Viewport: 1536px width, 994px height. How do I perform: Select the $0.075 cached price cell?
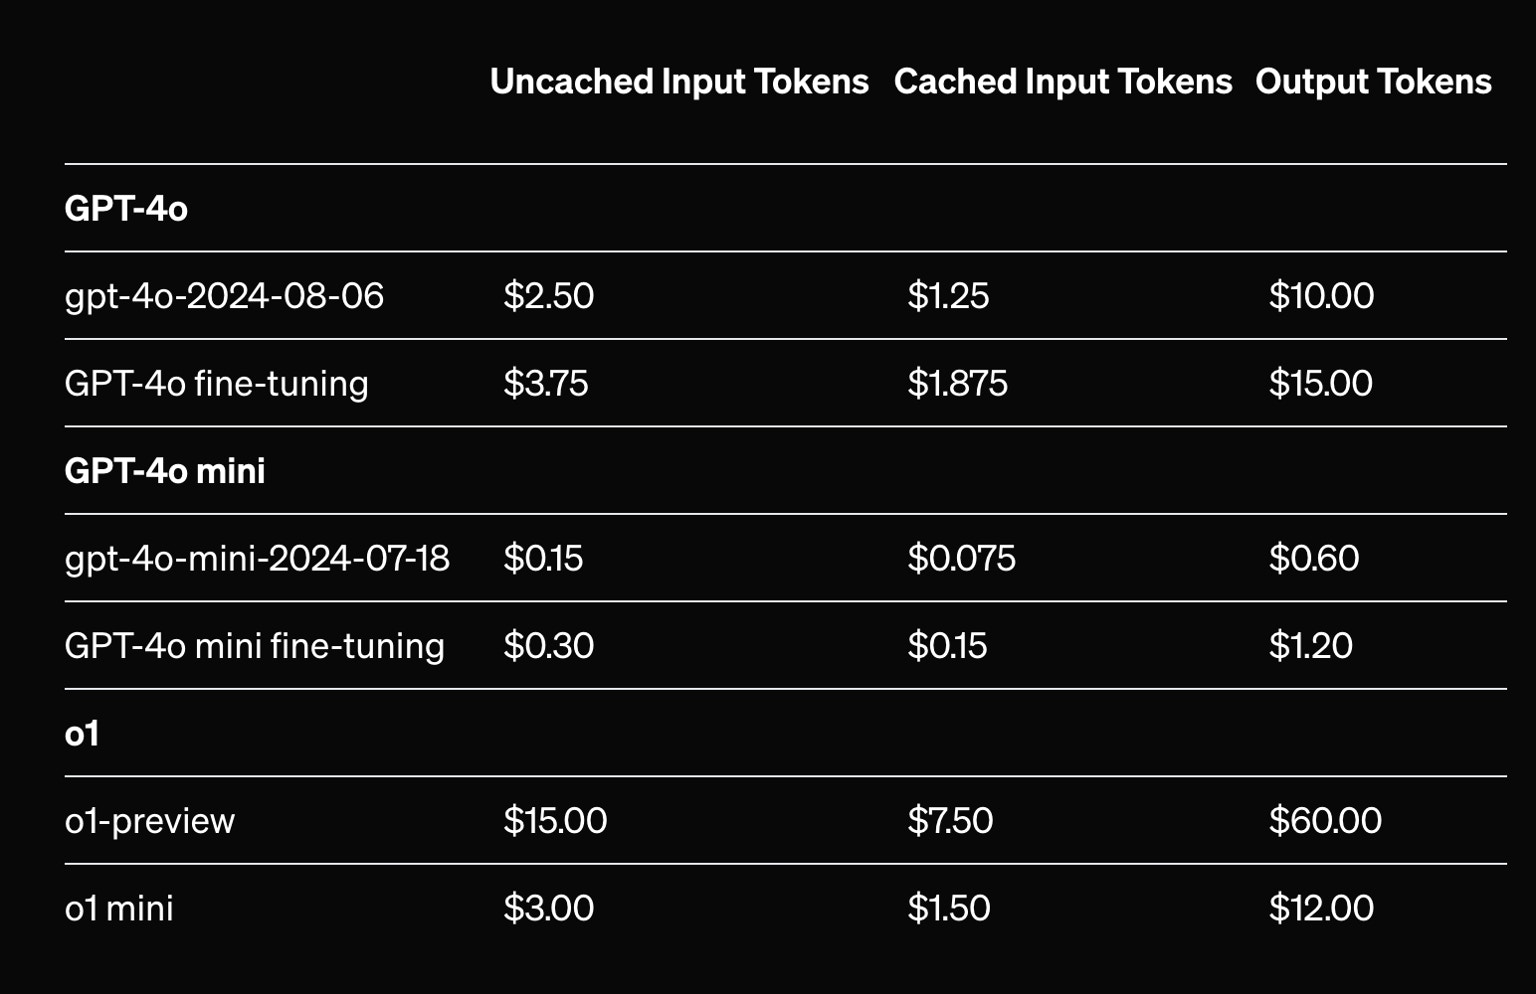962,558
